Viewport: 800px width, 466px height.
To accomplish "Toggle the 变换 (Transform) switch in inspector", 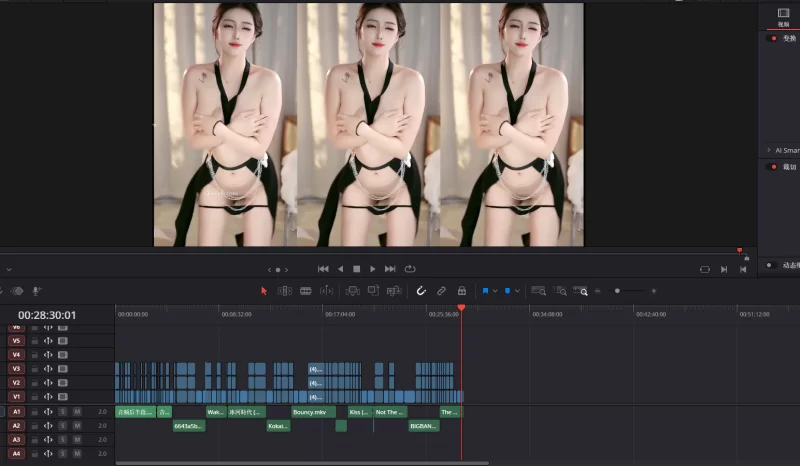I will tap(772, 38).
